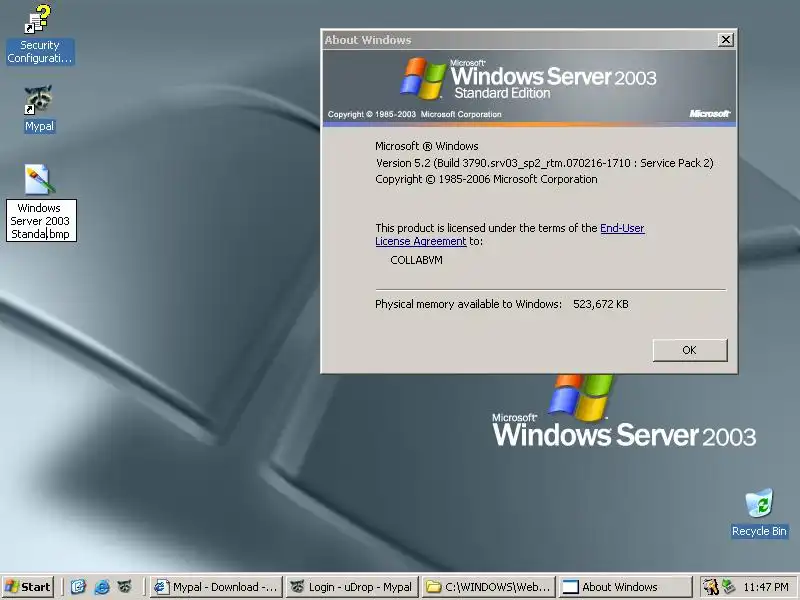Activate the About Windows taskbar button
This screenshot has width=800, height=600.
pyautogui.click(x=625, y=587)
